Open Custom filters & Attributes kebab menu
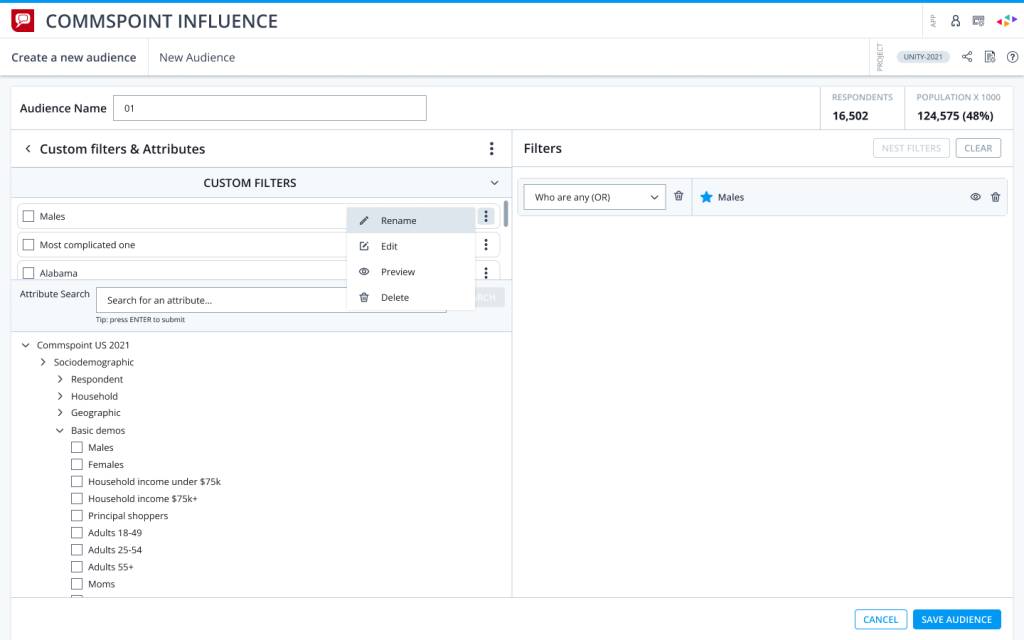1024x640 pixels. (x=492, y=149)
